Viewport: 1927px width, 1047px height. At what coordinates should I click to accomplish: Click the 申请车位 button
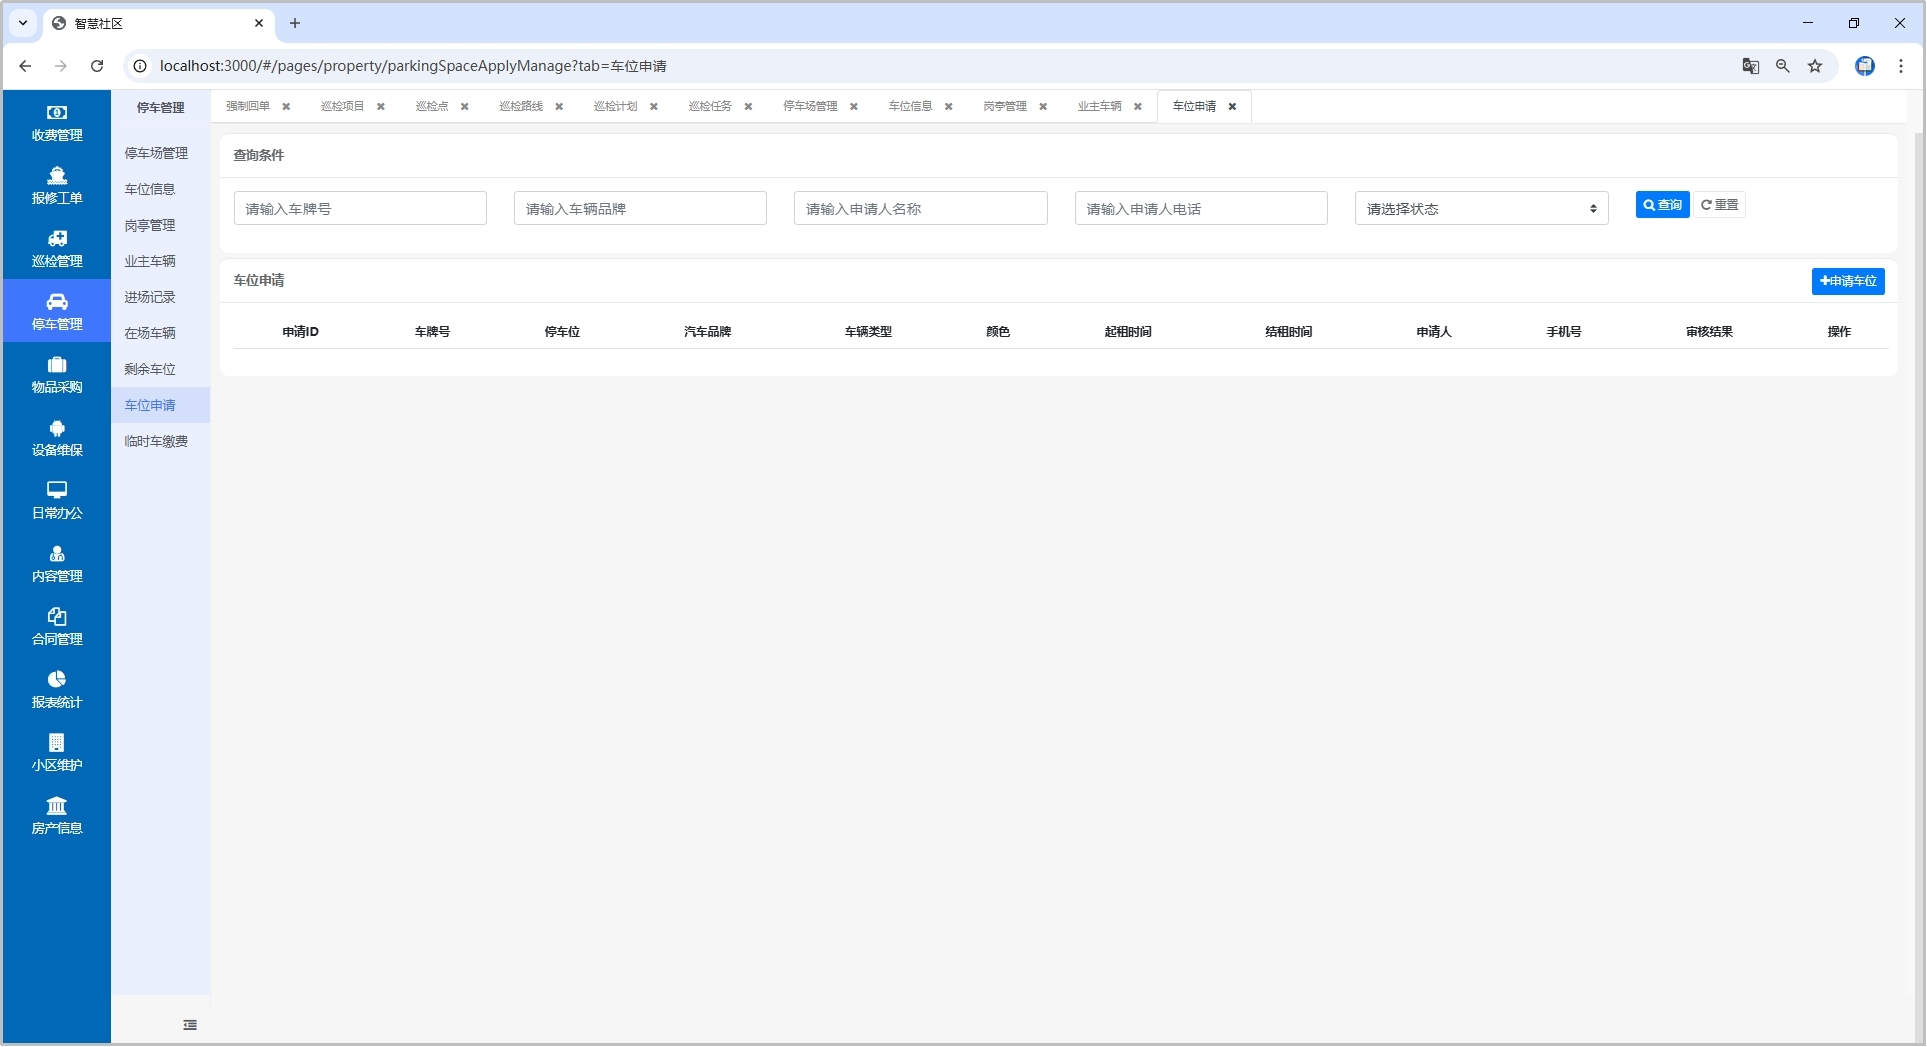[1847, 282]
